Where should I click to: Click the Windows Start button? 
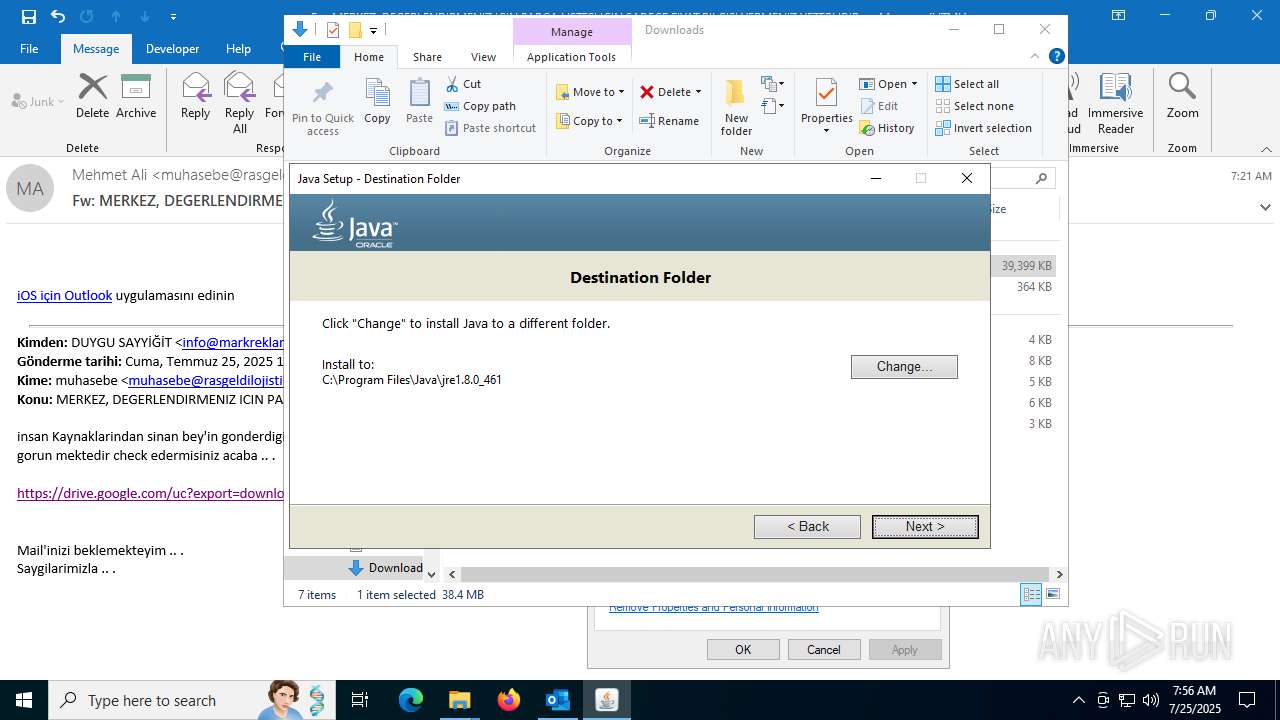click(x=23, y=700)
